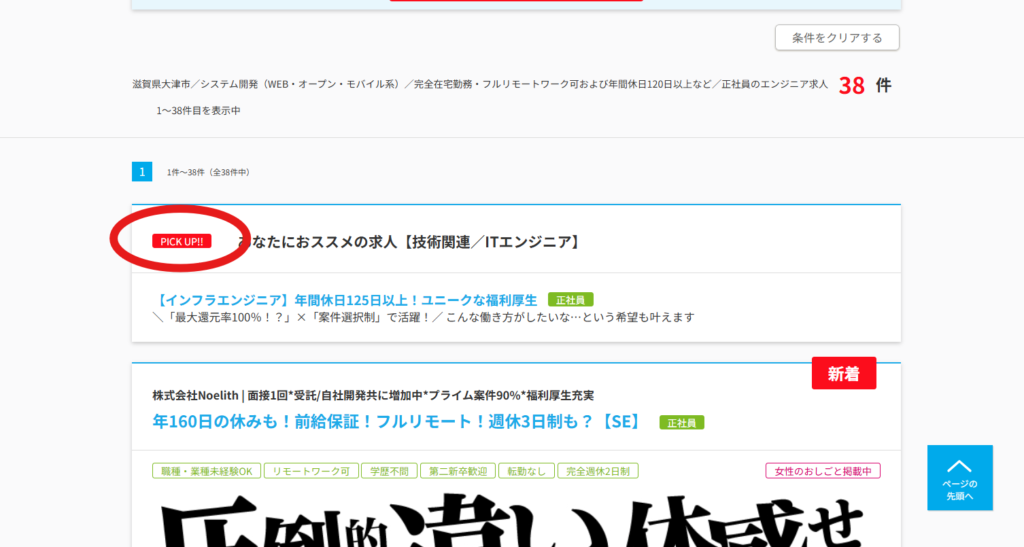Click 正社員 badge beside the SE job title
The height and width of the screenshot is (547, 1024).
pyautogui.click(x=681, y=423)
